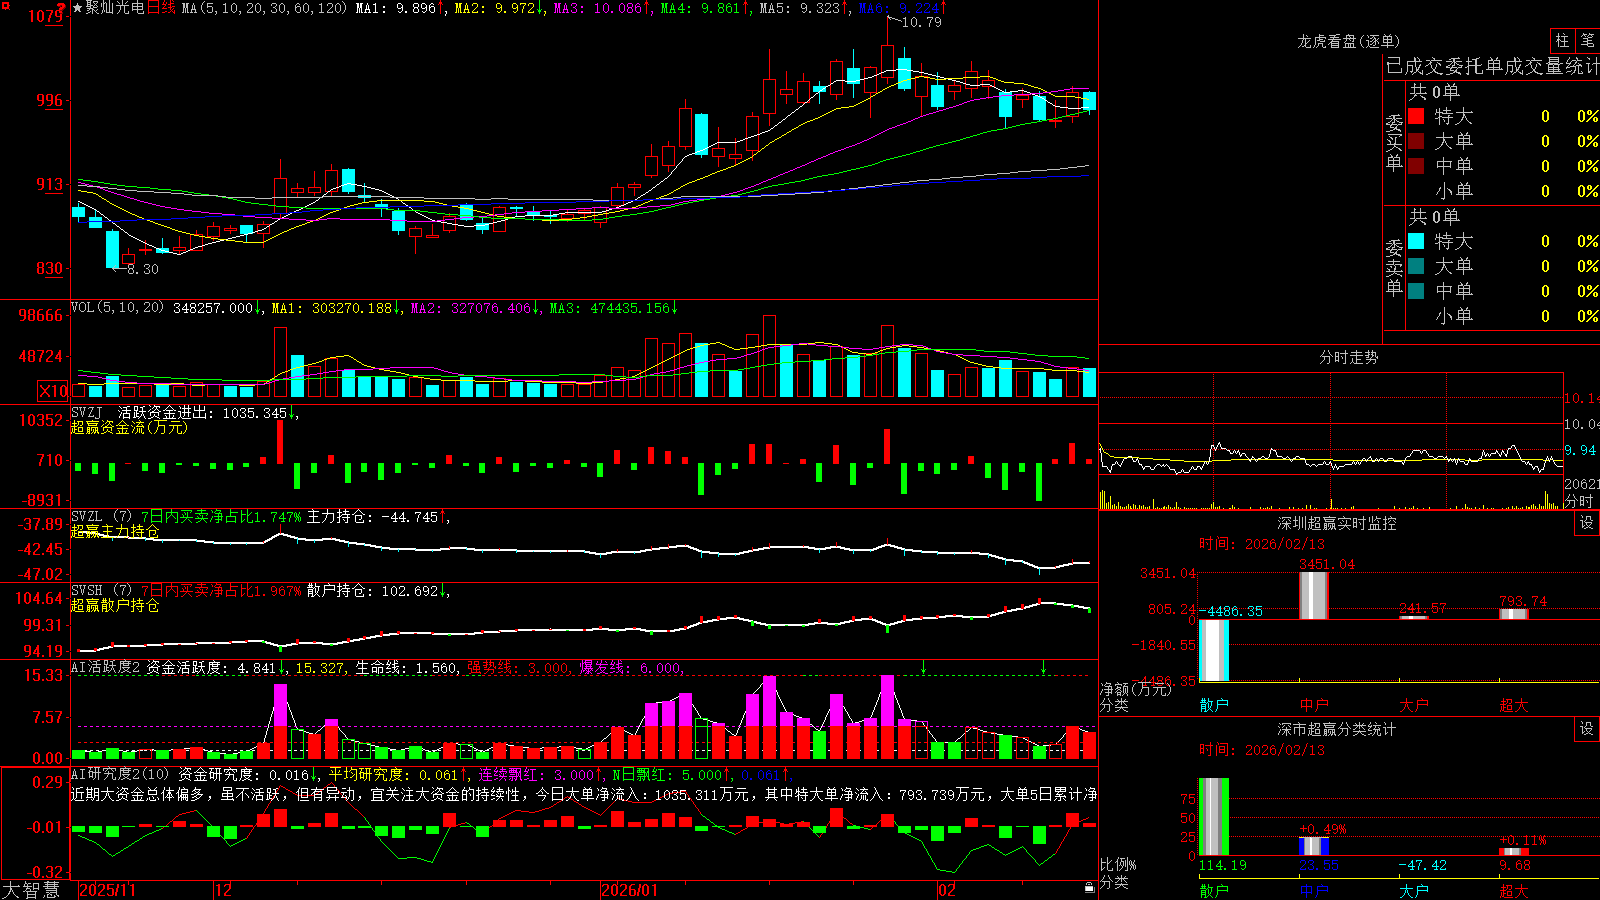The height and width of the screenshot is (900, 1600).
Task: Click the red 超大 label in 分类统计 chart
Action: coord(1514,890)
